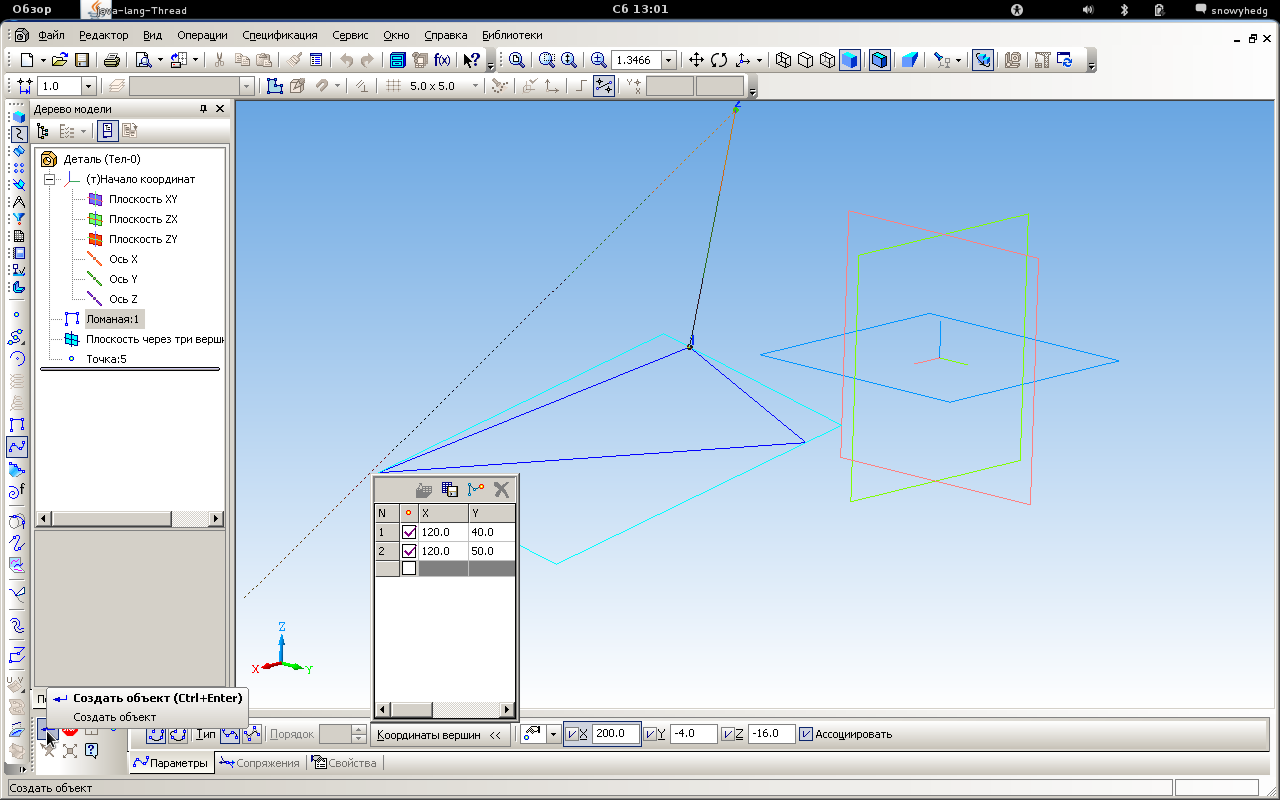The height and width of the screenshot is (800, 1280).
Task: Tick the empty checkbox in third vertex row
Action: 408,568
